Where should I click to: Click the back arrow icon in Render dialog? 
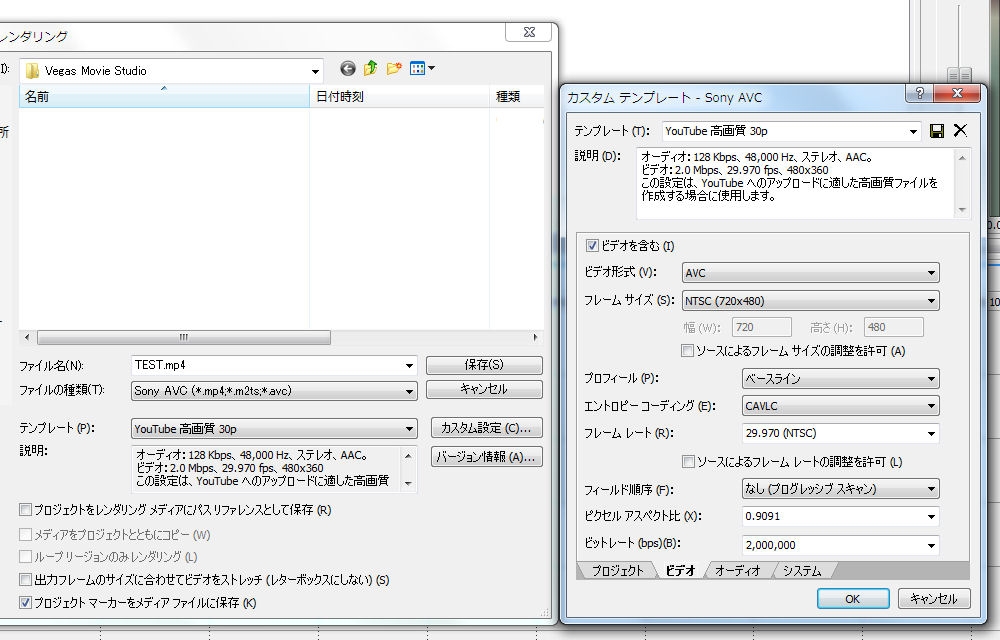click(x=348, y=69)
